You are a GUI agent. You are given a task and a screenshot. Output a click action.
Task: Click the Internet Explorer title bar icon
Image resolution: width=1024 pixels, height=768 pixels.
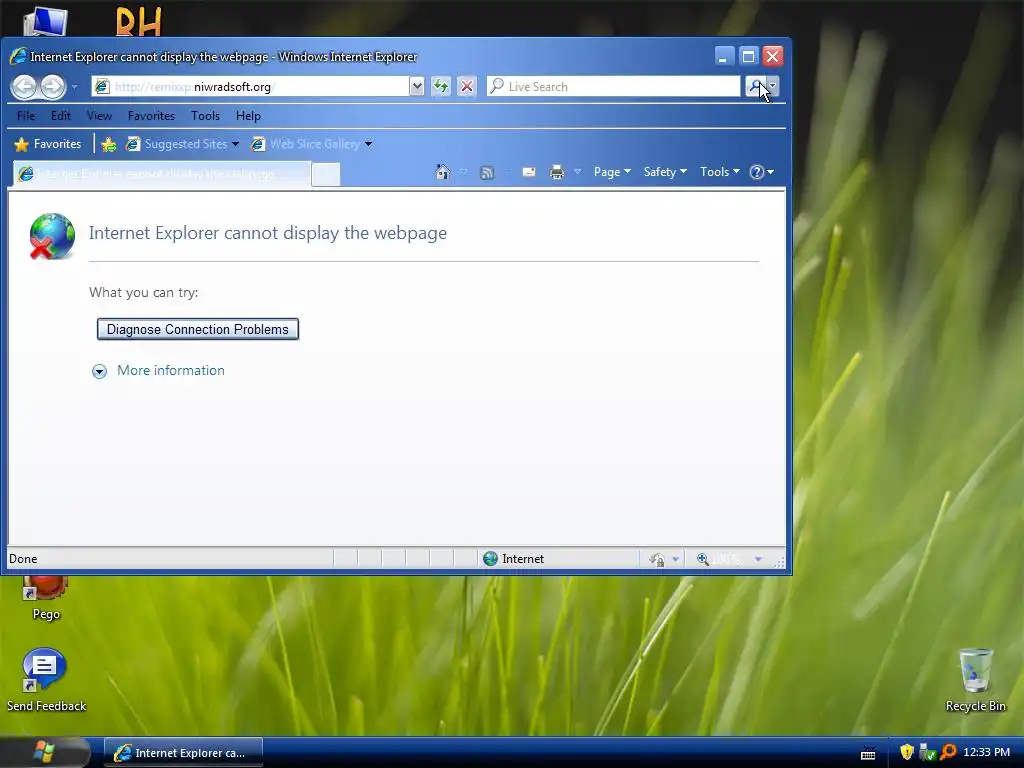pos(18,57)
